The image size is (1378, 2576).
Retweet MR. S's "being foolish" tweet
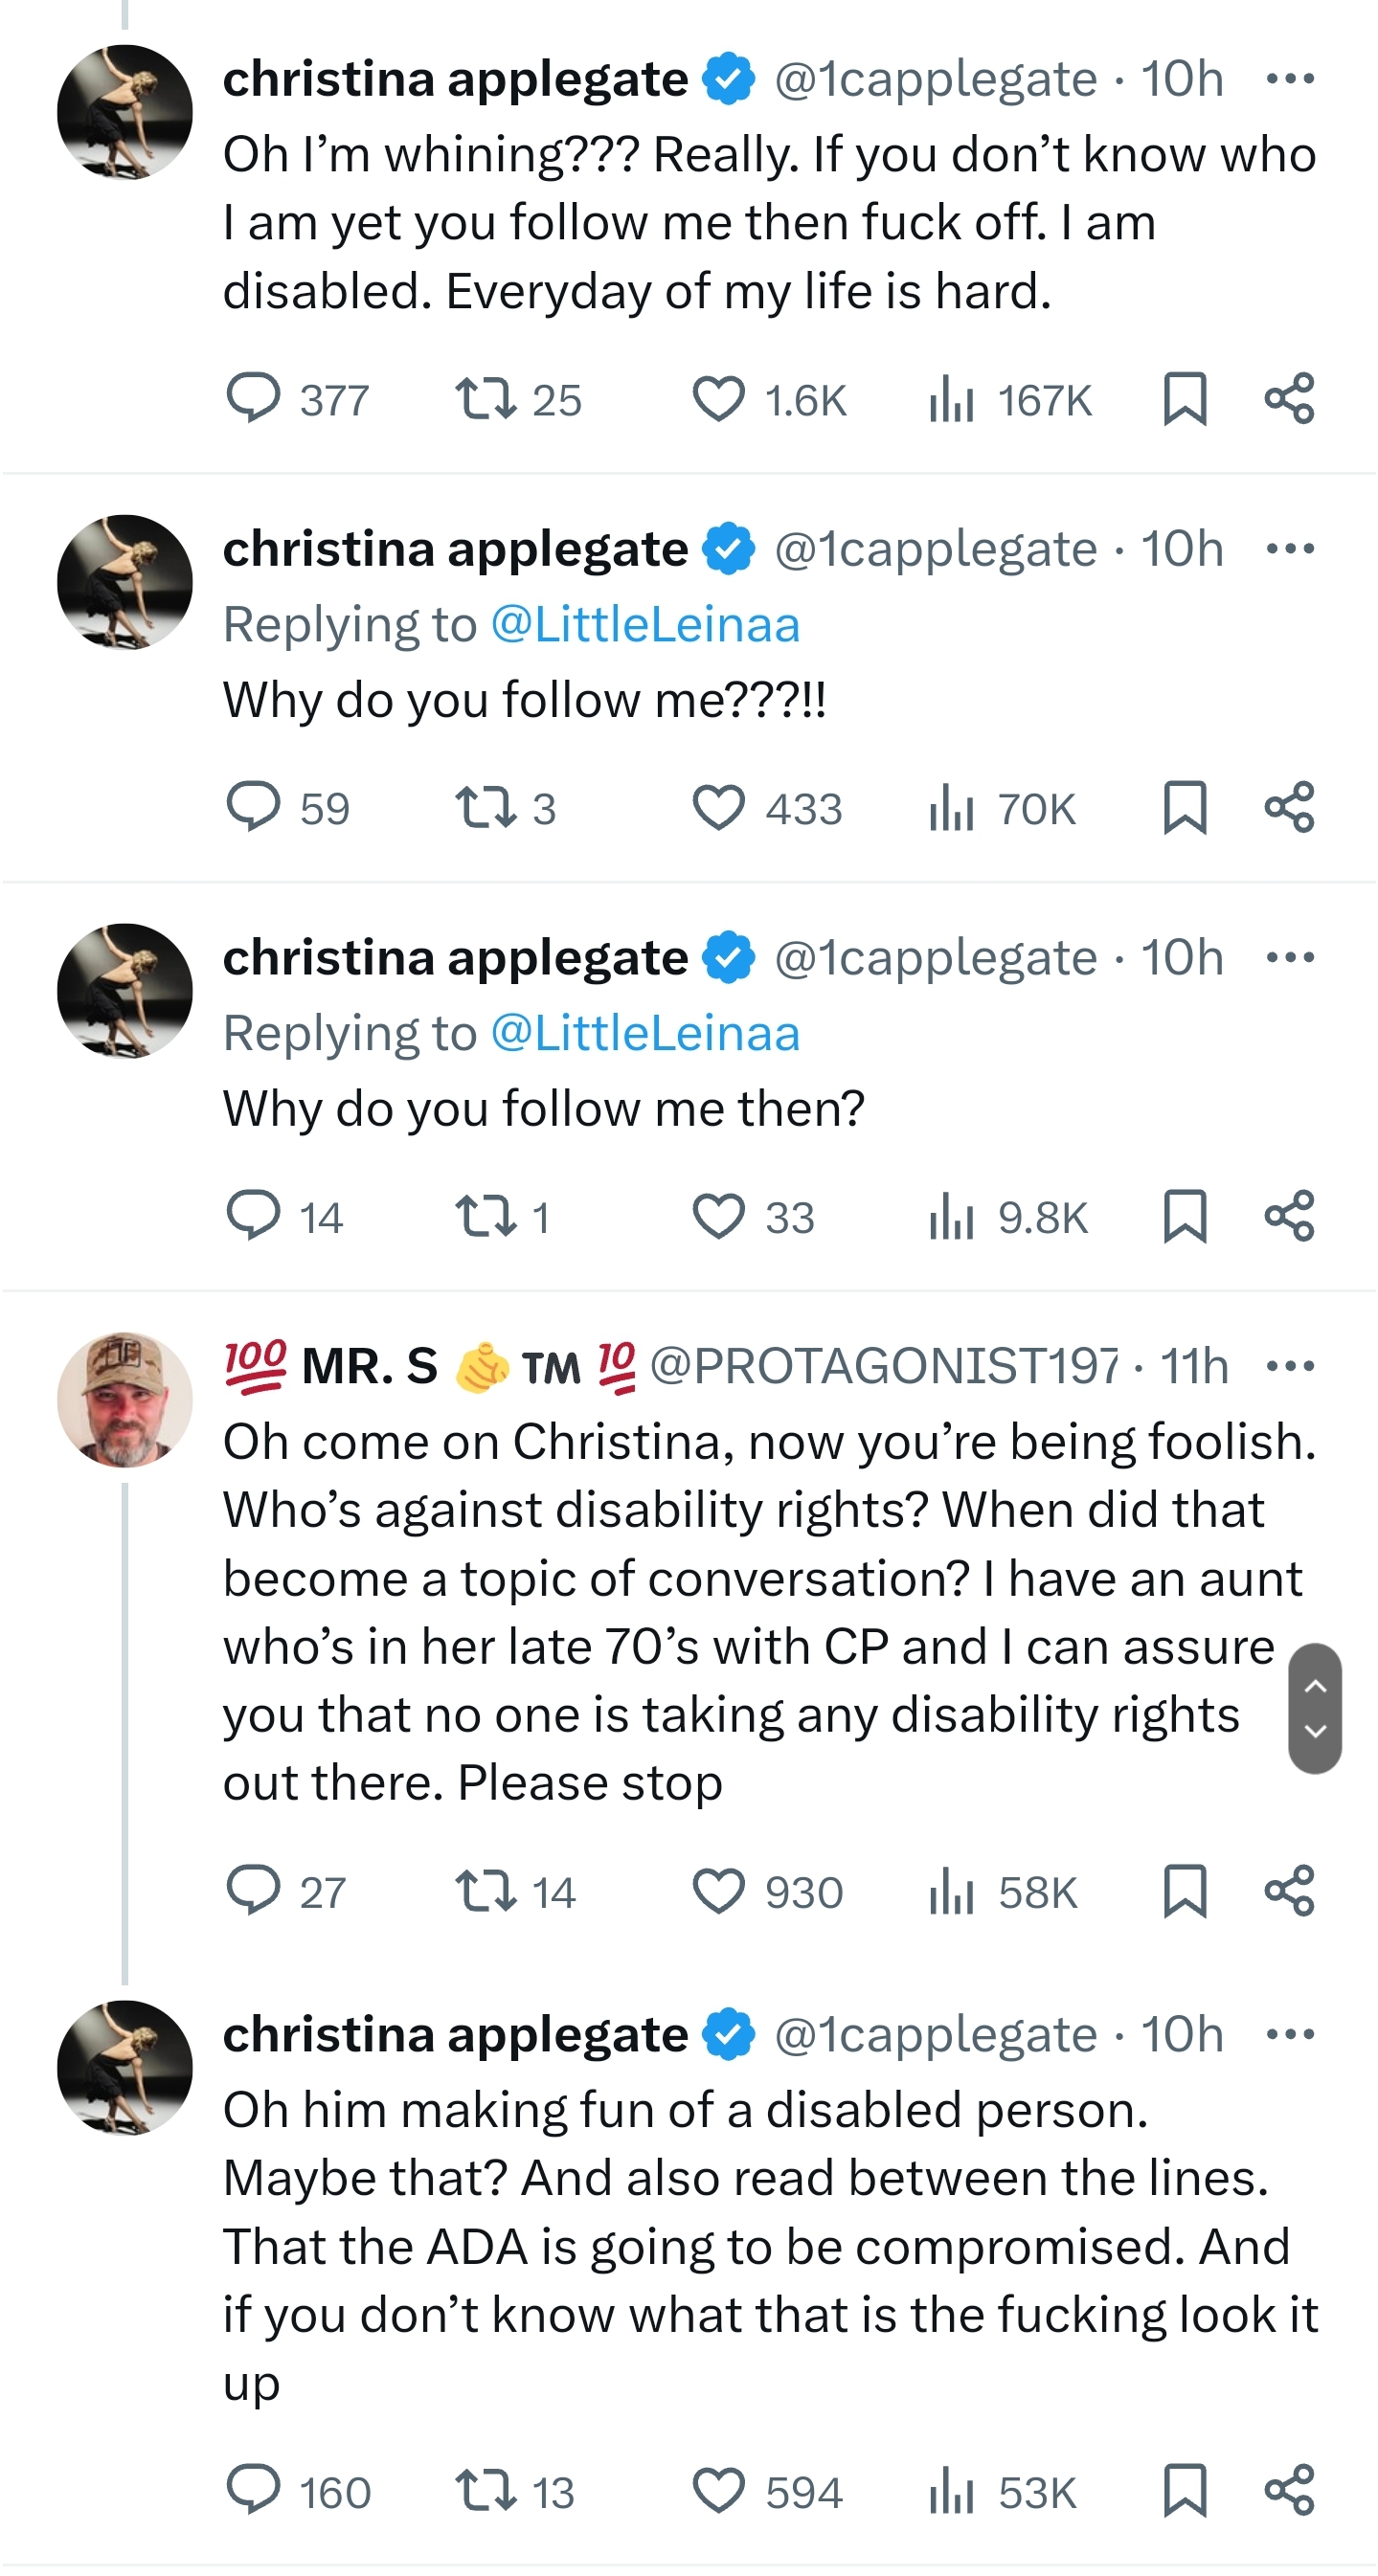486,1892
